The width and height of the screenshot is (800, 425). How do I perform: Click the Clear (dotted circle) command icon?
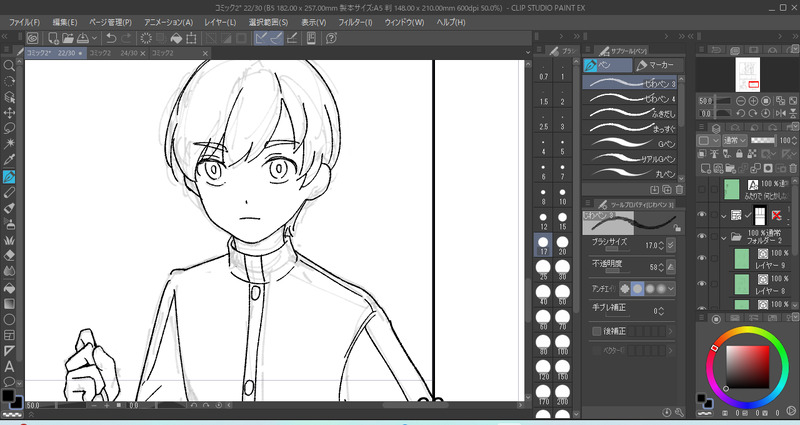click(x=146, y=38)
